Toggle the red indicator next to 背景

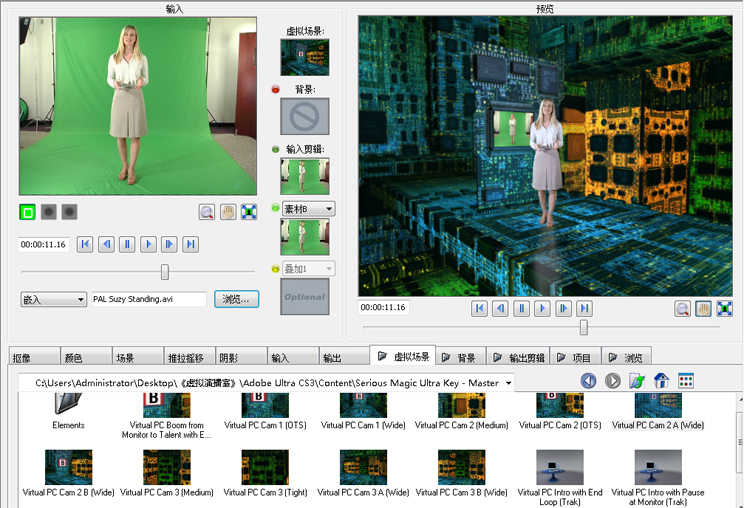coord(276,90)
